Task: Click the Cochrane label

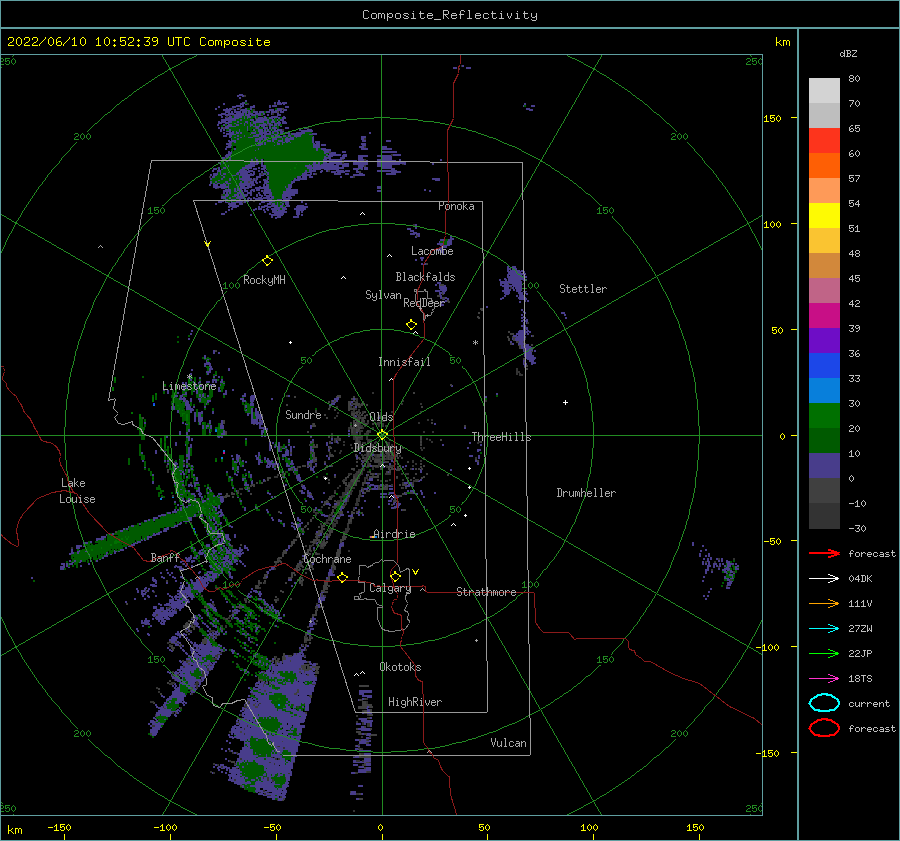Action: [x=327, y=559]
